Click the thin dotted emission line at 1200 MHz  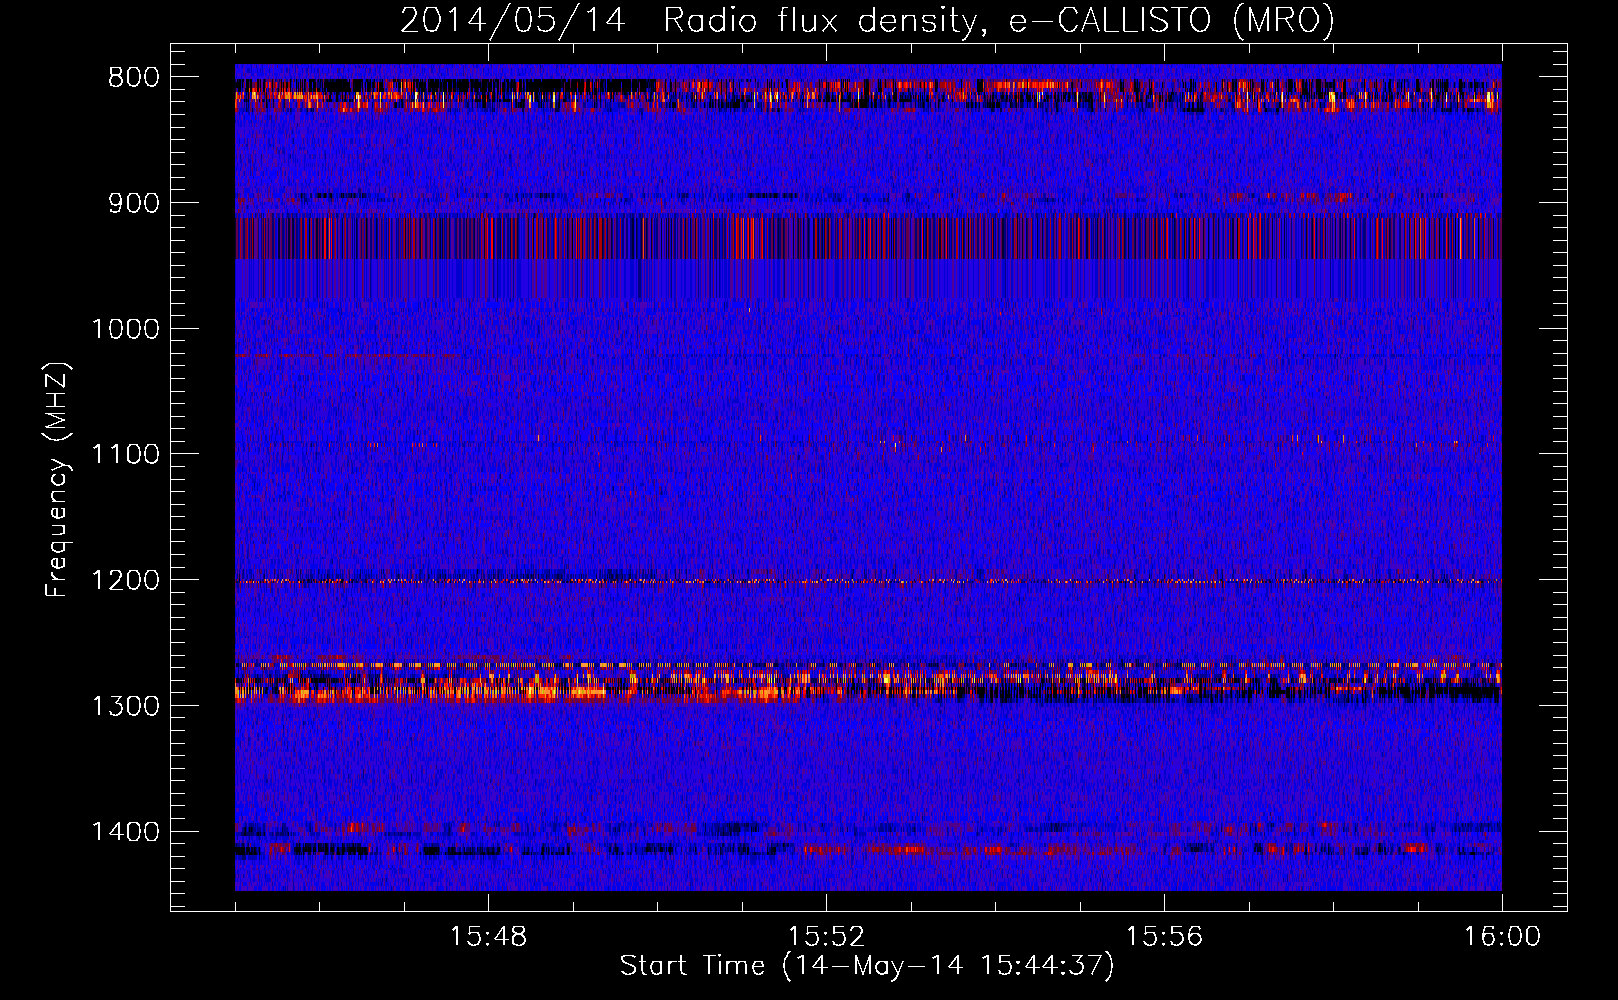pos(868,581)
